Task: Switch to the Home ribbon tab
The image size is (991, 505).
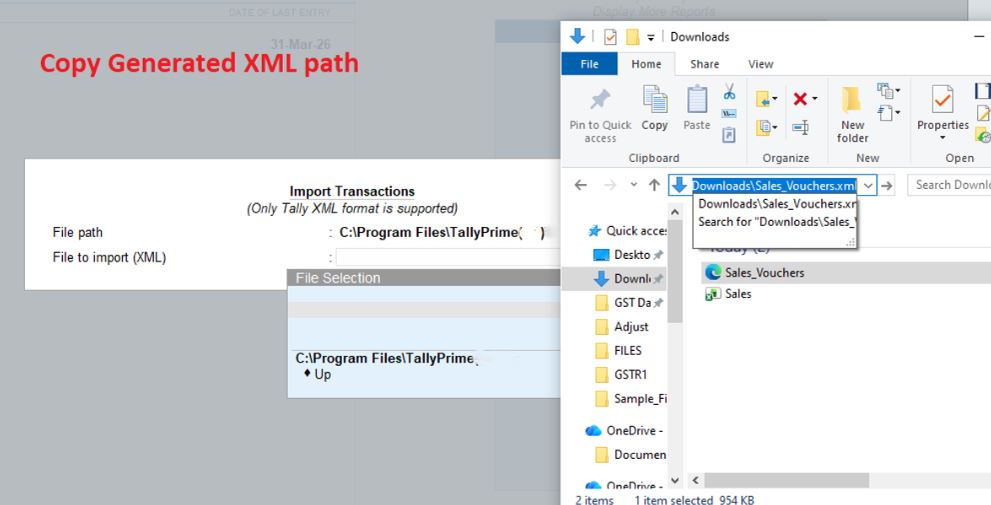Action: tap(646, 64)
